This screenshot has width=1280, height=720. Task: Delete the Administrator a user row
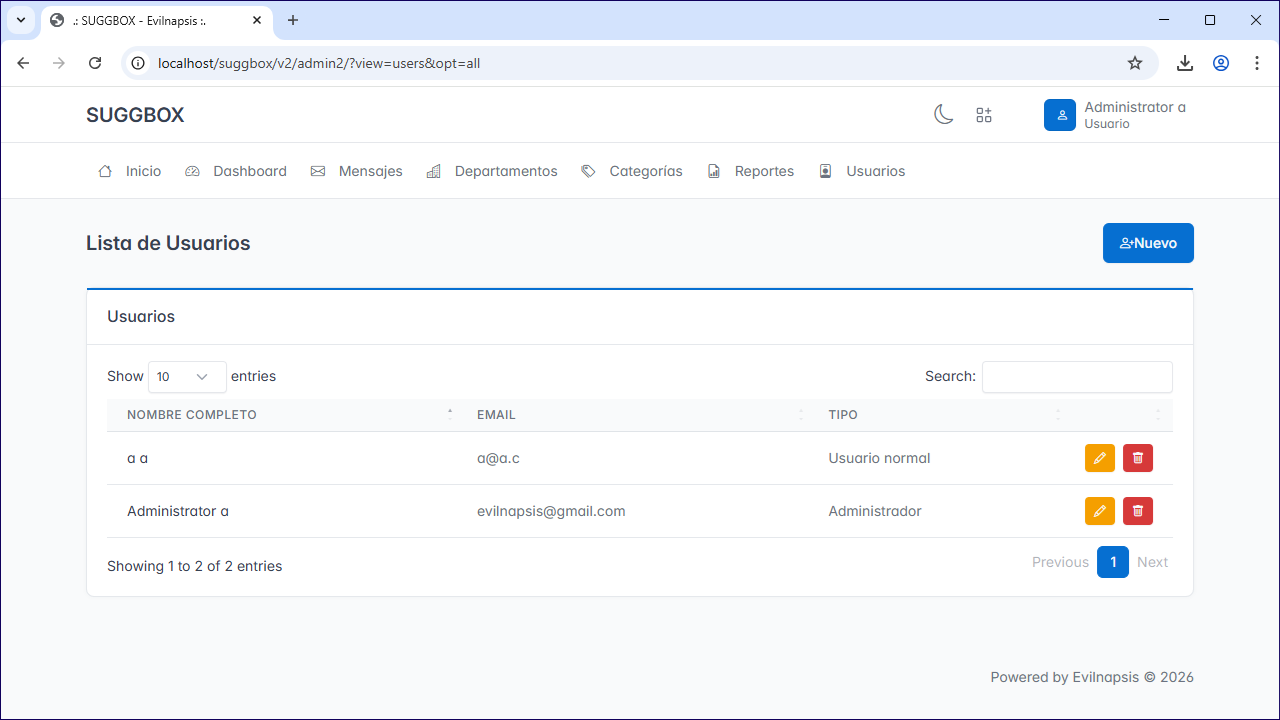coord(1138,511)
